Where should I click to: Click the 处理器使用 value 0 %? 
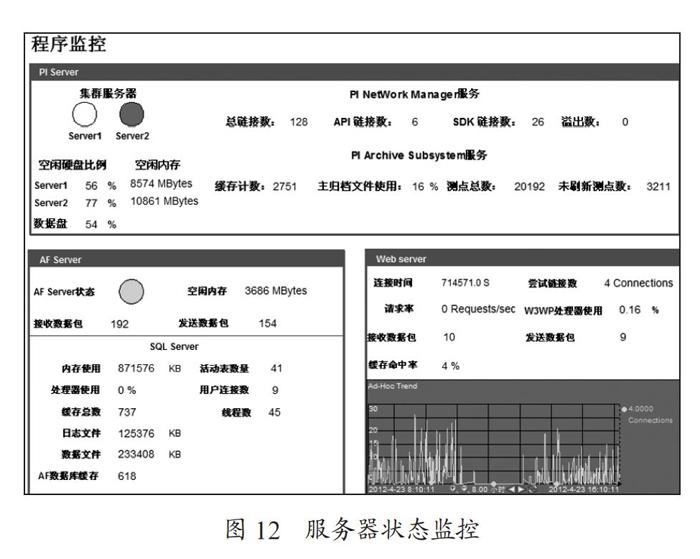127,390
